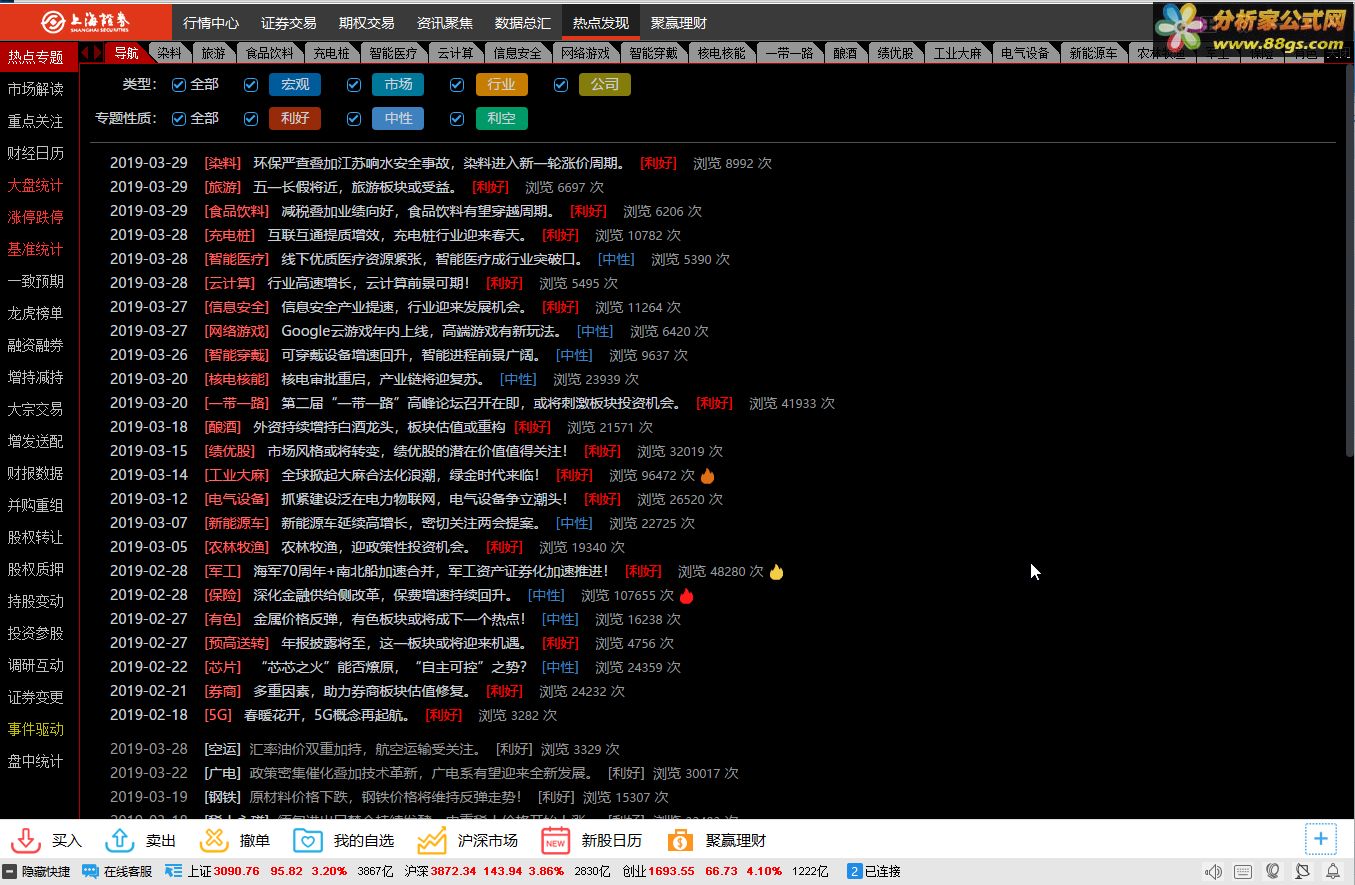Open the 新股日历 calendar icon
Image resolution: width=1355 pixels, height=885 pixels.
[x=556, y=840]
